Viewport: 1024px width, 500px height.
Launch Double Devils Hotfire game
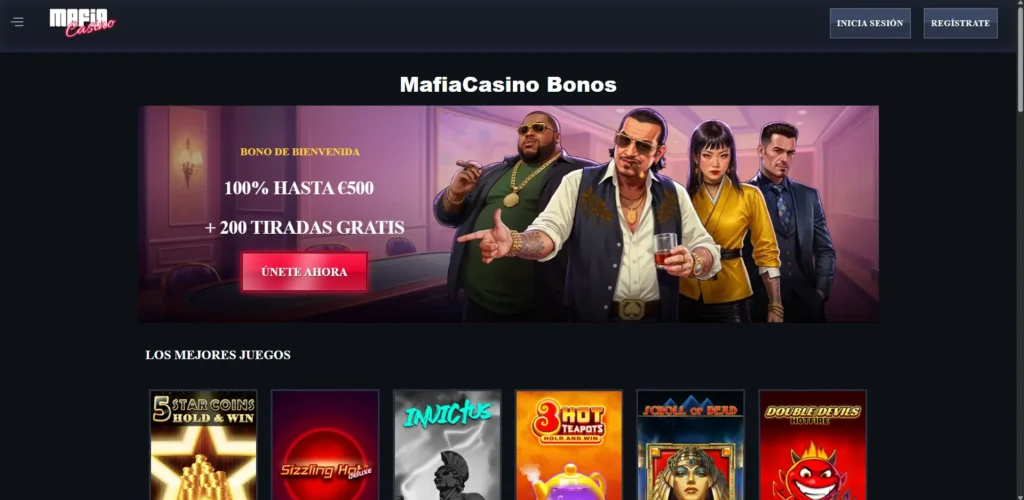point(812,445)
